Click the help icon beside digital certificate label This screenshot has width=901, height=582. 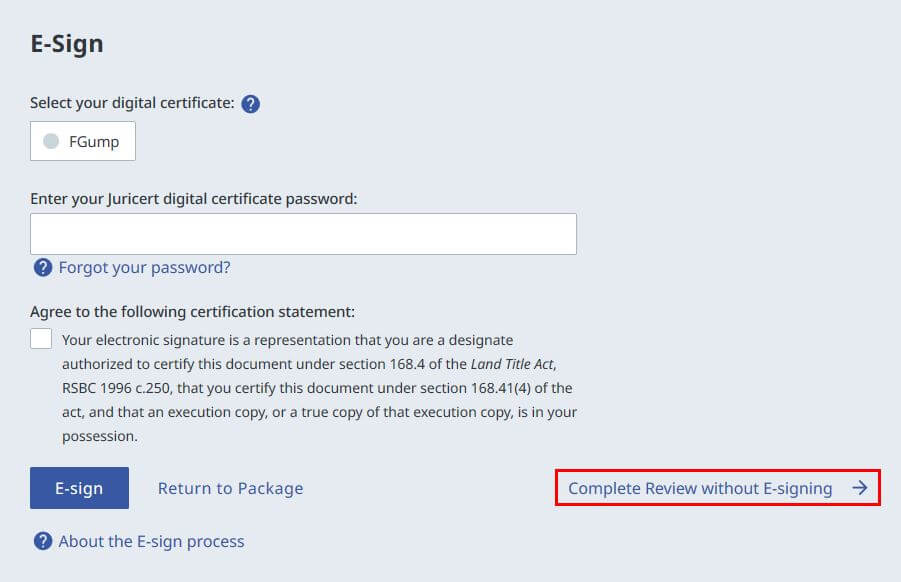click(251, 104)
